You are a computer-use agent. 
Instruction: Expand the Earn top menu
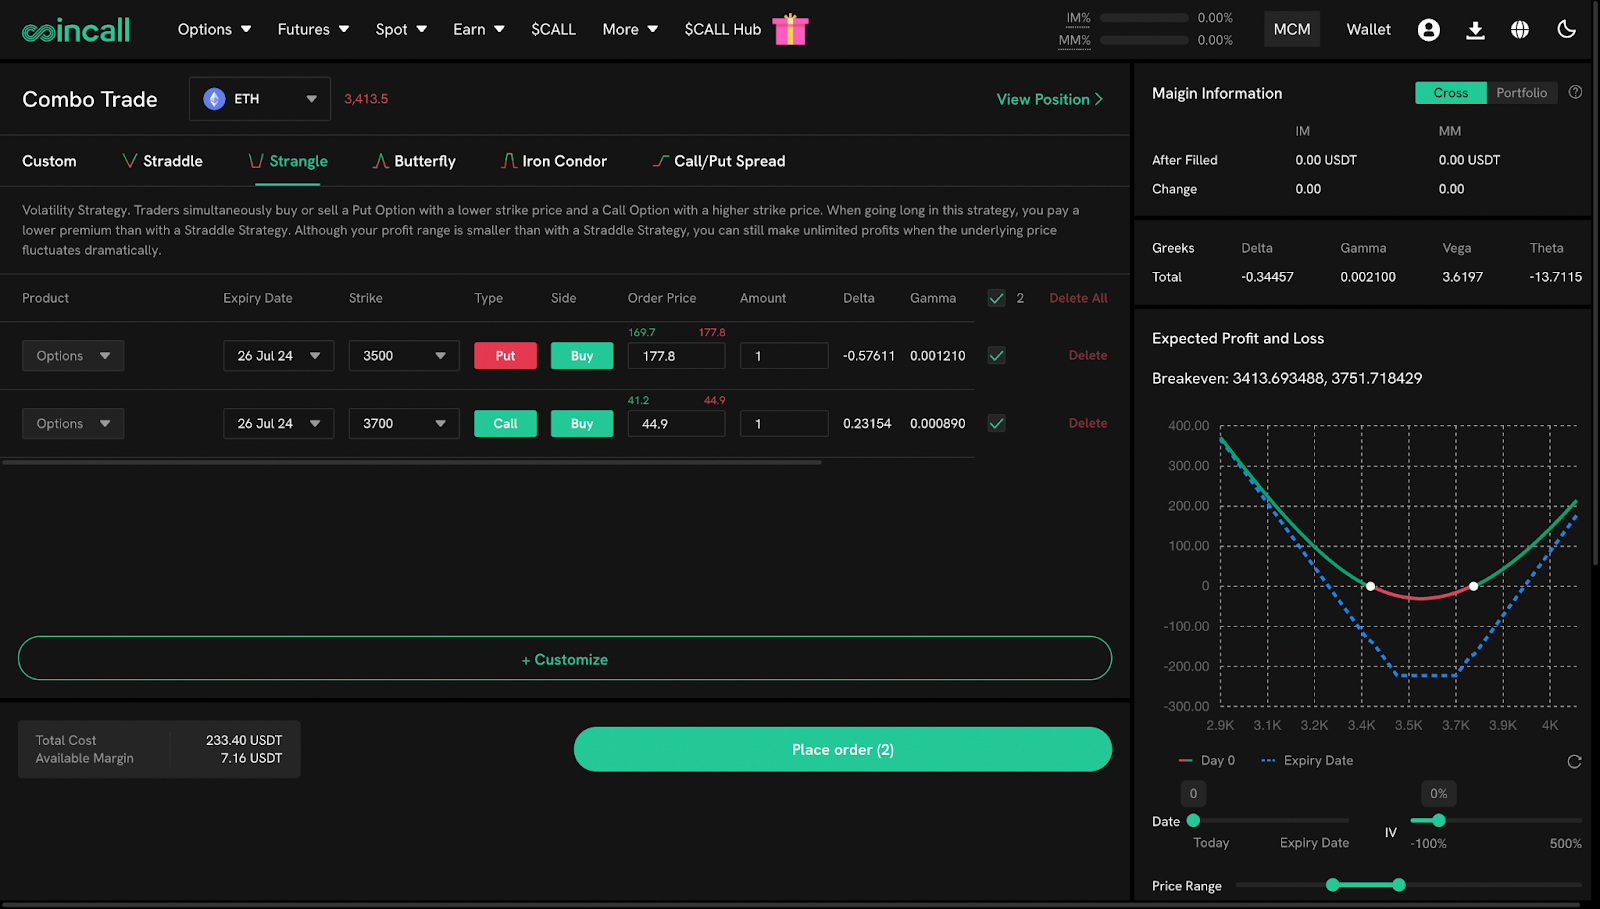click(479, 30)
